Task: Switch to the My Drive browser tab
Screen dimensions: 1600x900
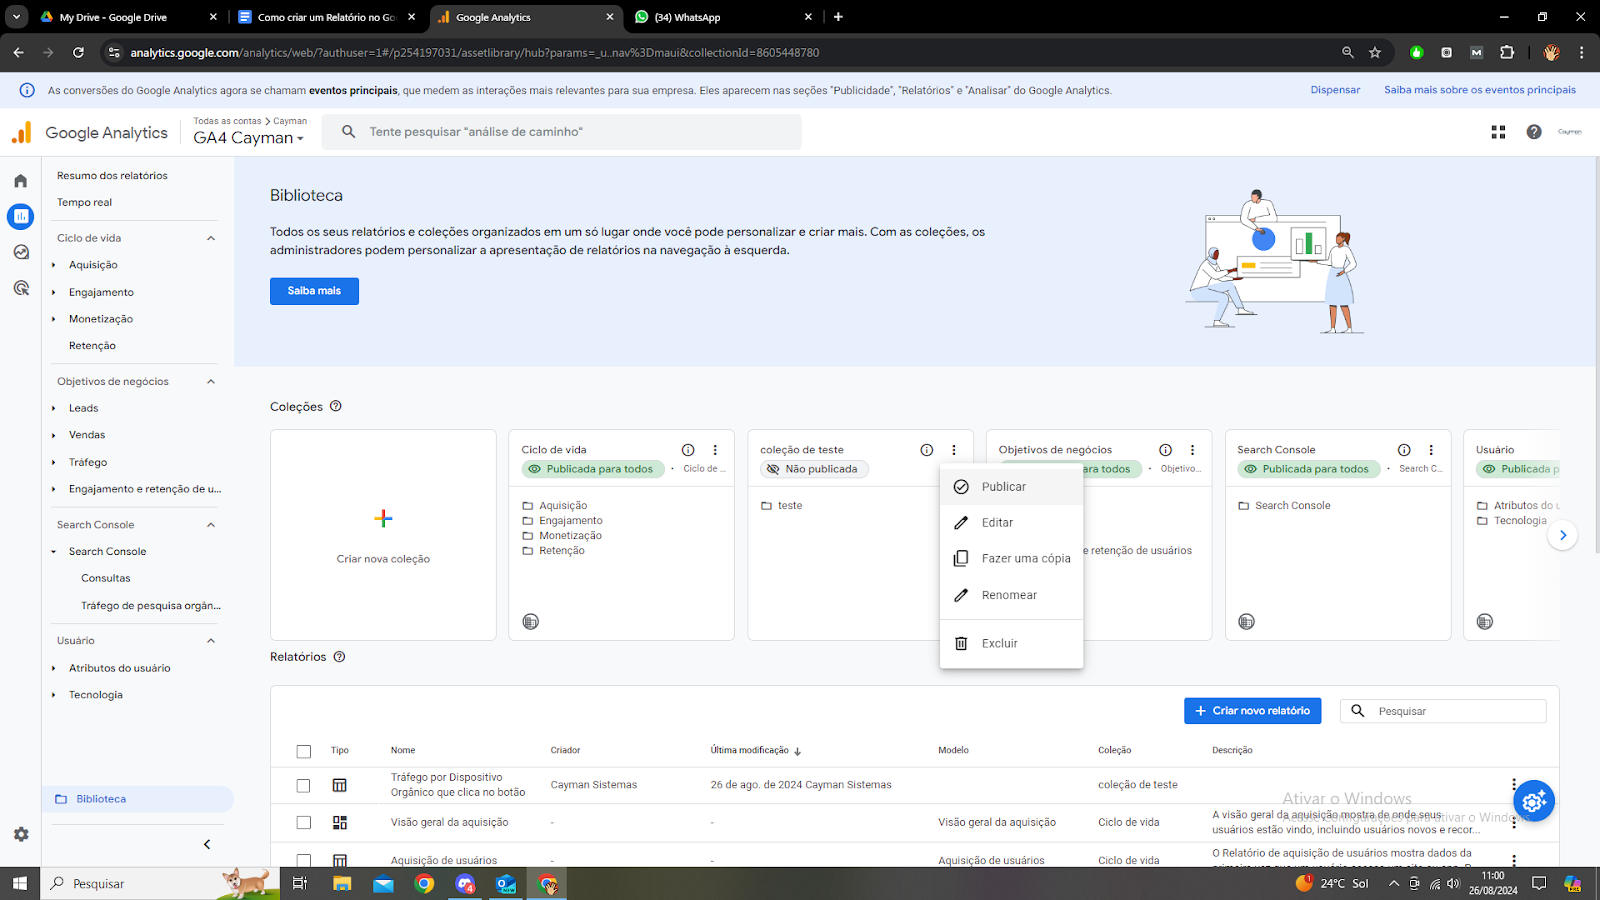Action: tap(128, 17)
